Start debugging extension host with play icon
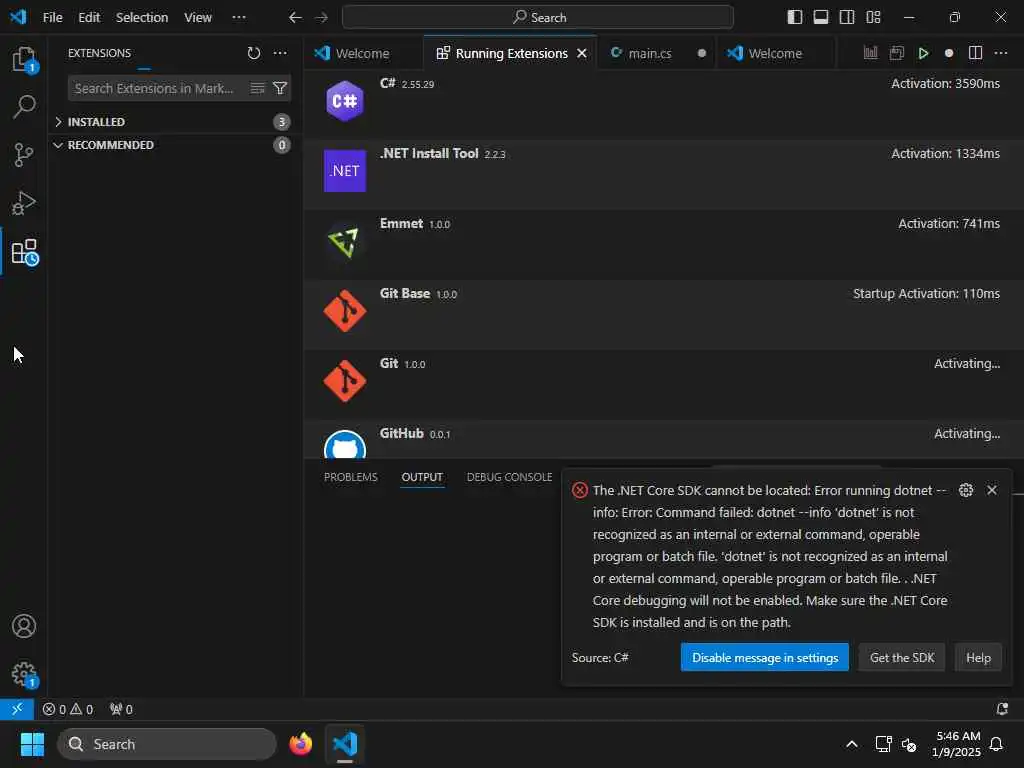1024x768 pixels. pos(923,53)
